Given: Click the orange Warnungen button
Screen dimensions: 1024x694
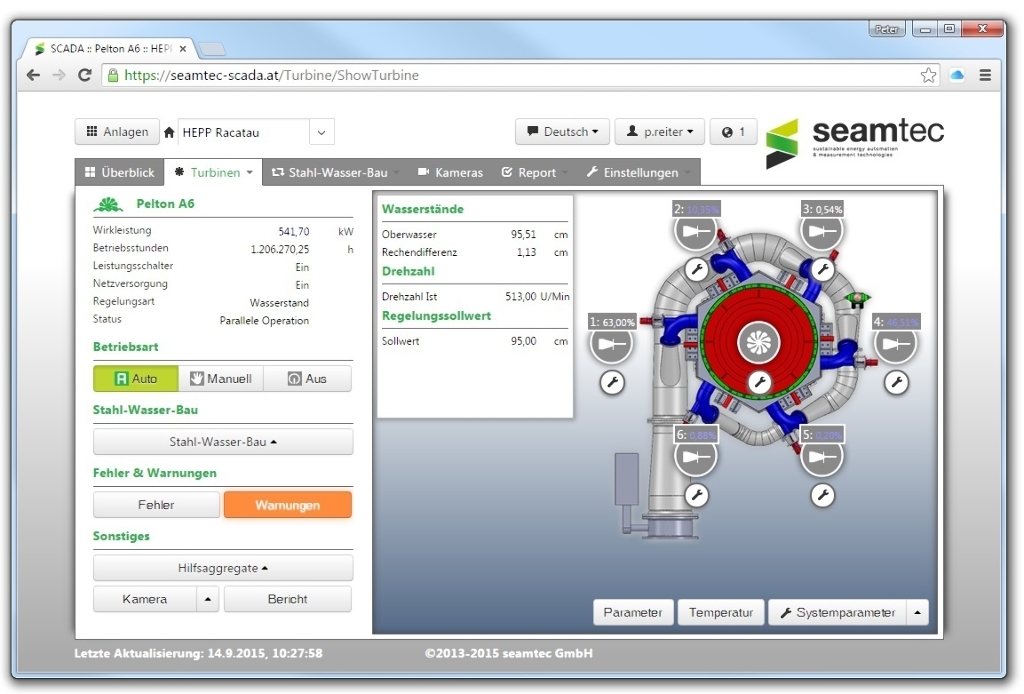Looking at the screenshot, I should click(x=287, y=505).
